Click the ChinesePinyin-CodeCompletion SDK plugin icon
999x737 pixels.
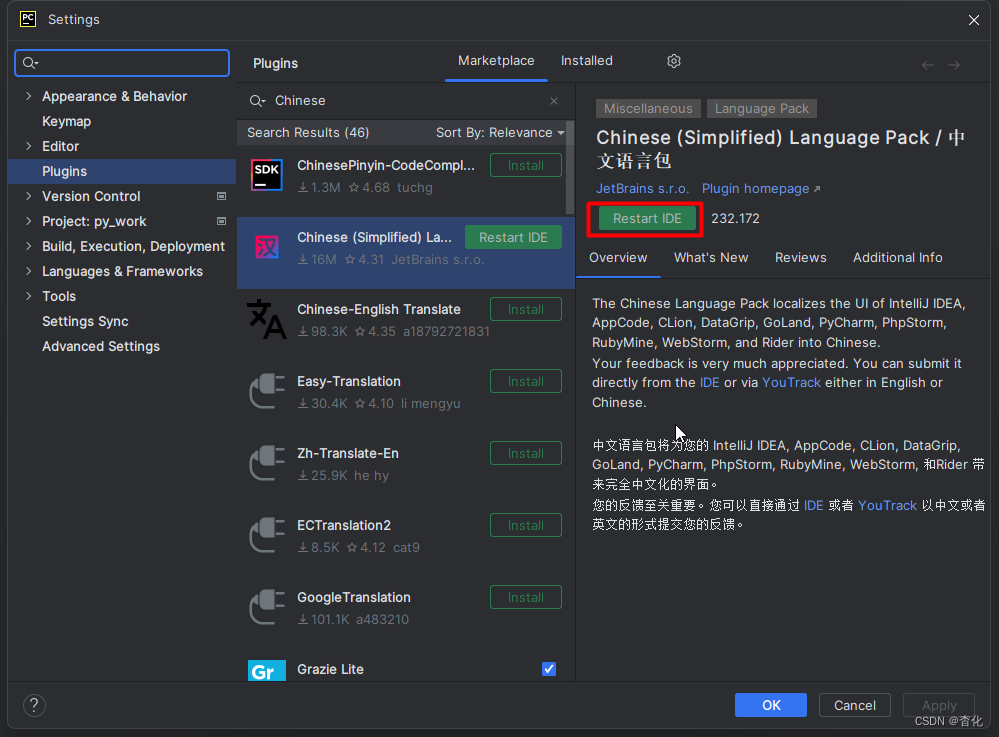[x=266, y=175]
